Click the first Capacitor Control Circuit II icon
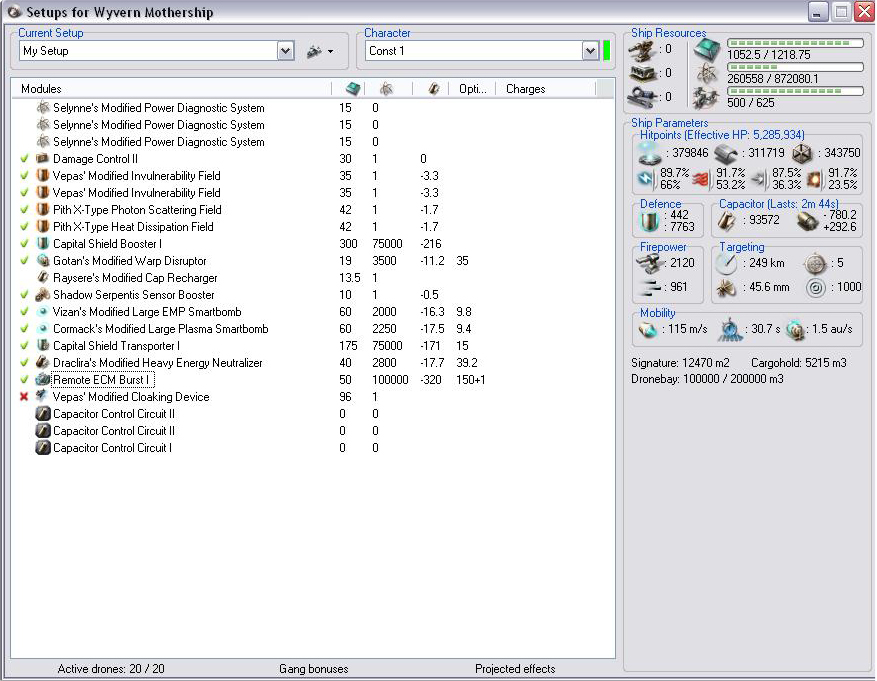 (x=43, y=414)
